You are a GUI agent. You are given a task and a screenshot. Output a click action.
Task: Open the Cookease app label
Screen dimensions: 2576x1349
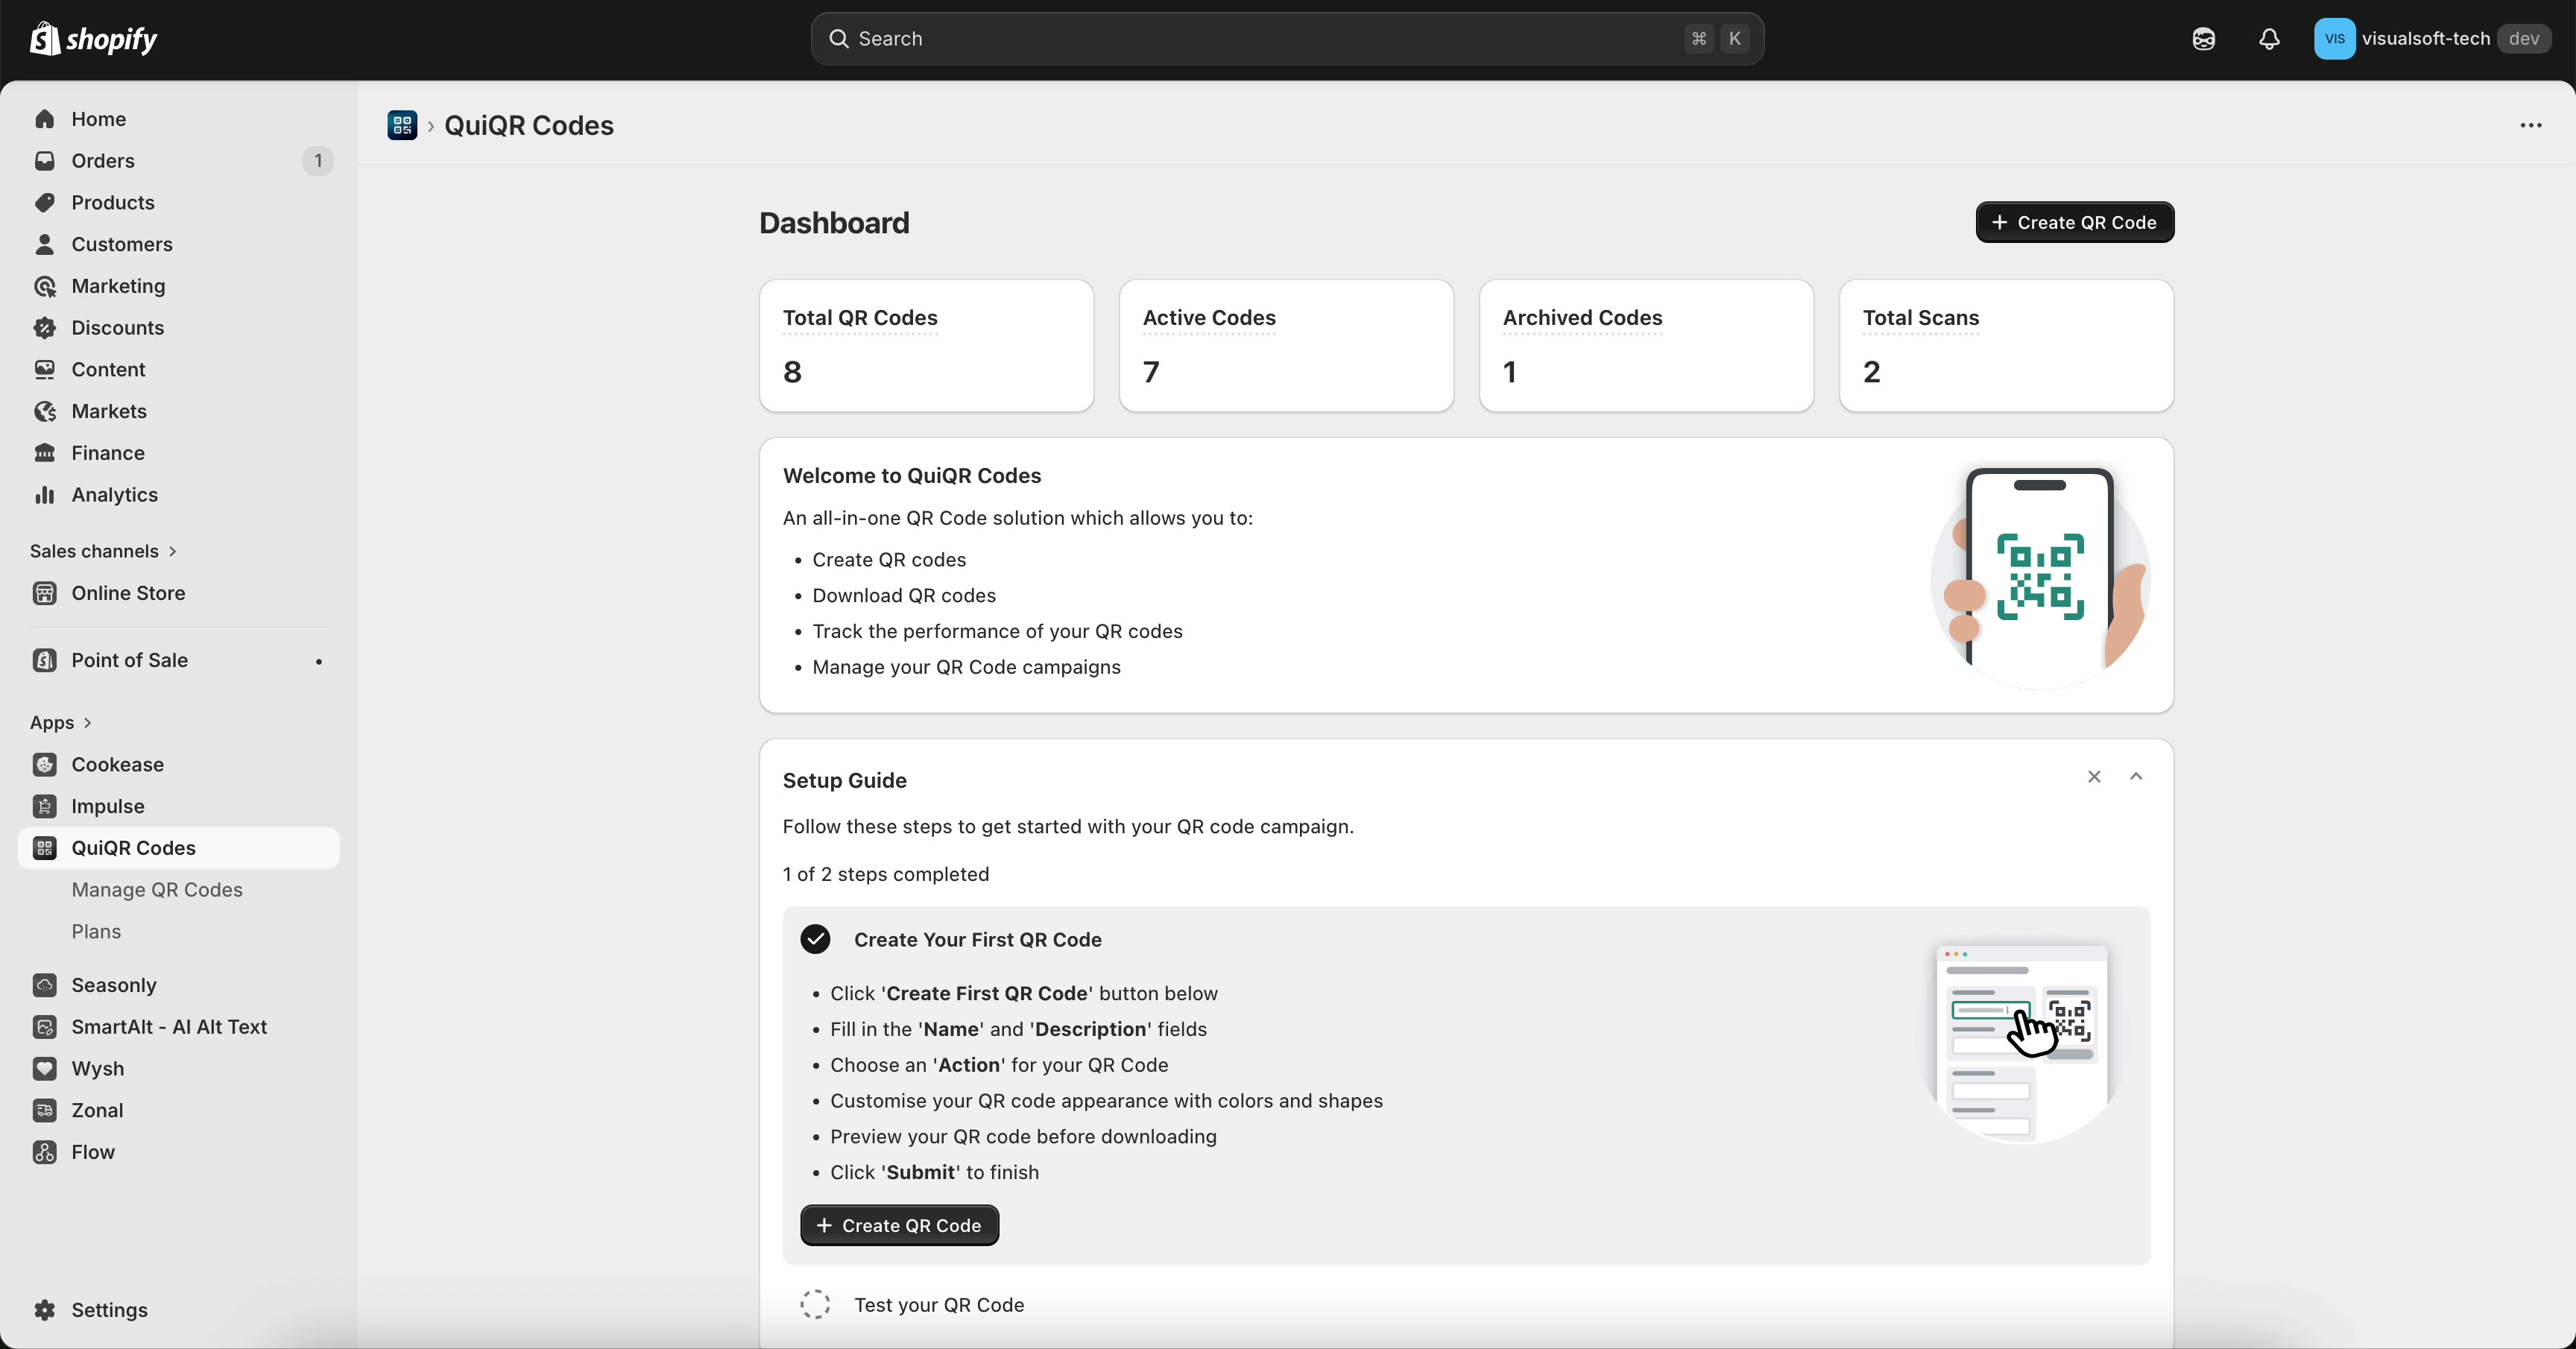(118, 765)
